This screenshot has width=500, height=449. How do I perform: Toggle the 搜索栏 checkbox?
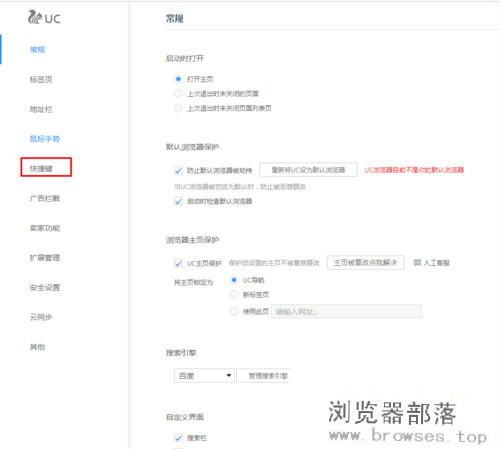click(x=178, y=438)
